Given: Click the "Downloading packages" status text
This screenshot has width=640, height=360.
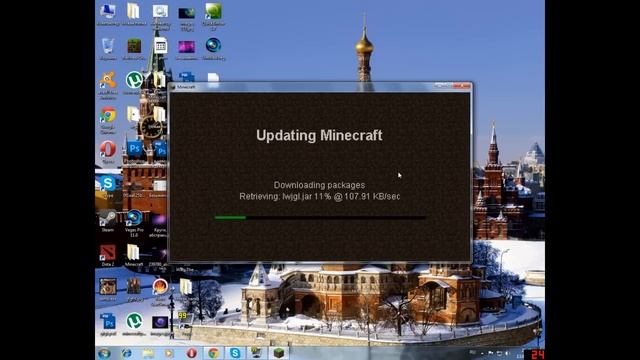Looking at the screenshot, I should [x=319, y=185].
